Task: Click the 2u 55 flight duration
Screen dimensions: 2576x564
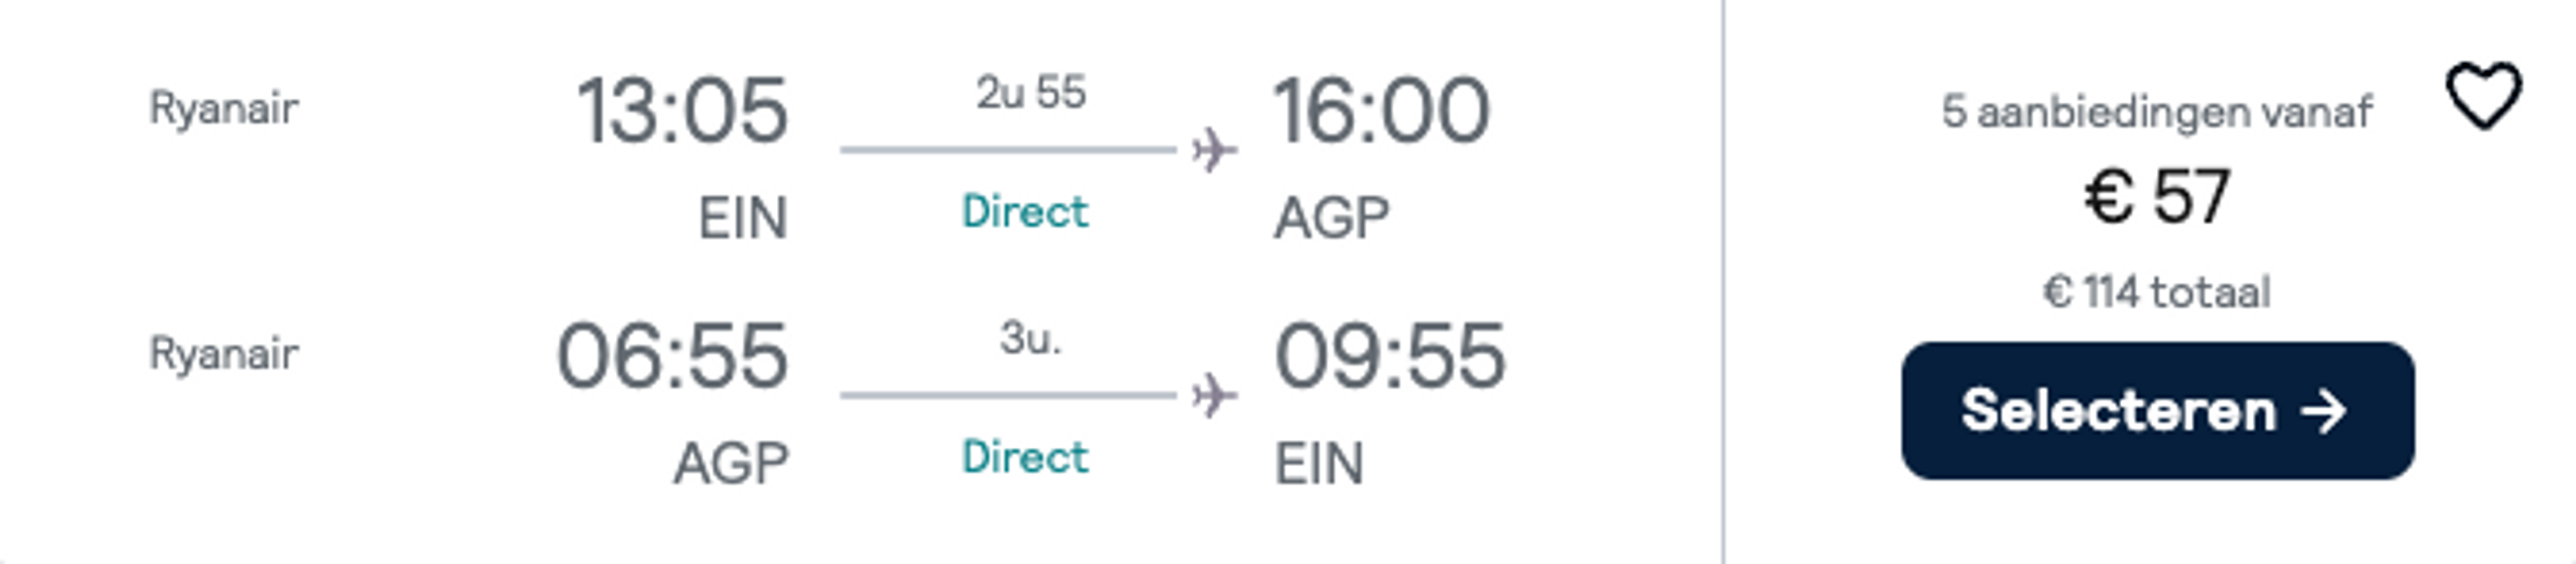Action: (1031, 93)
